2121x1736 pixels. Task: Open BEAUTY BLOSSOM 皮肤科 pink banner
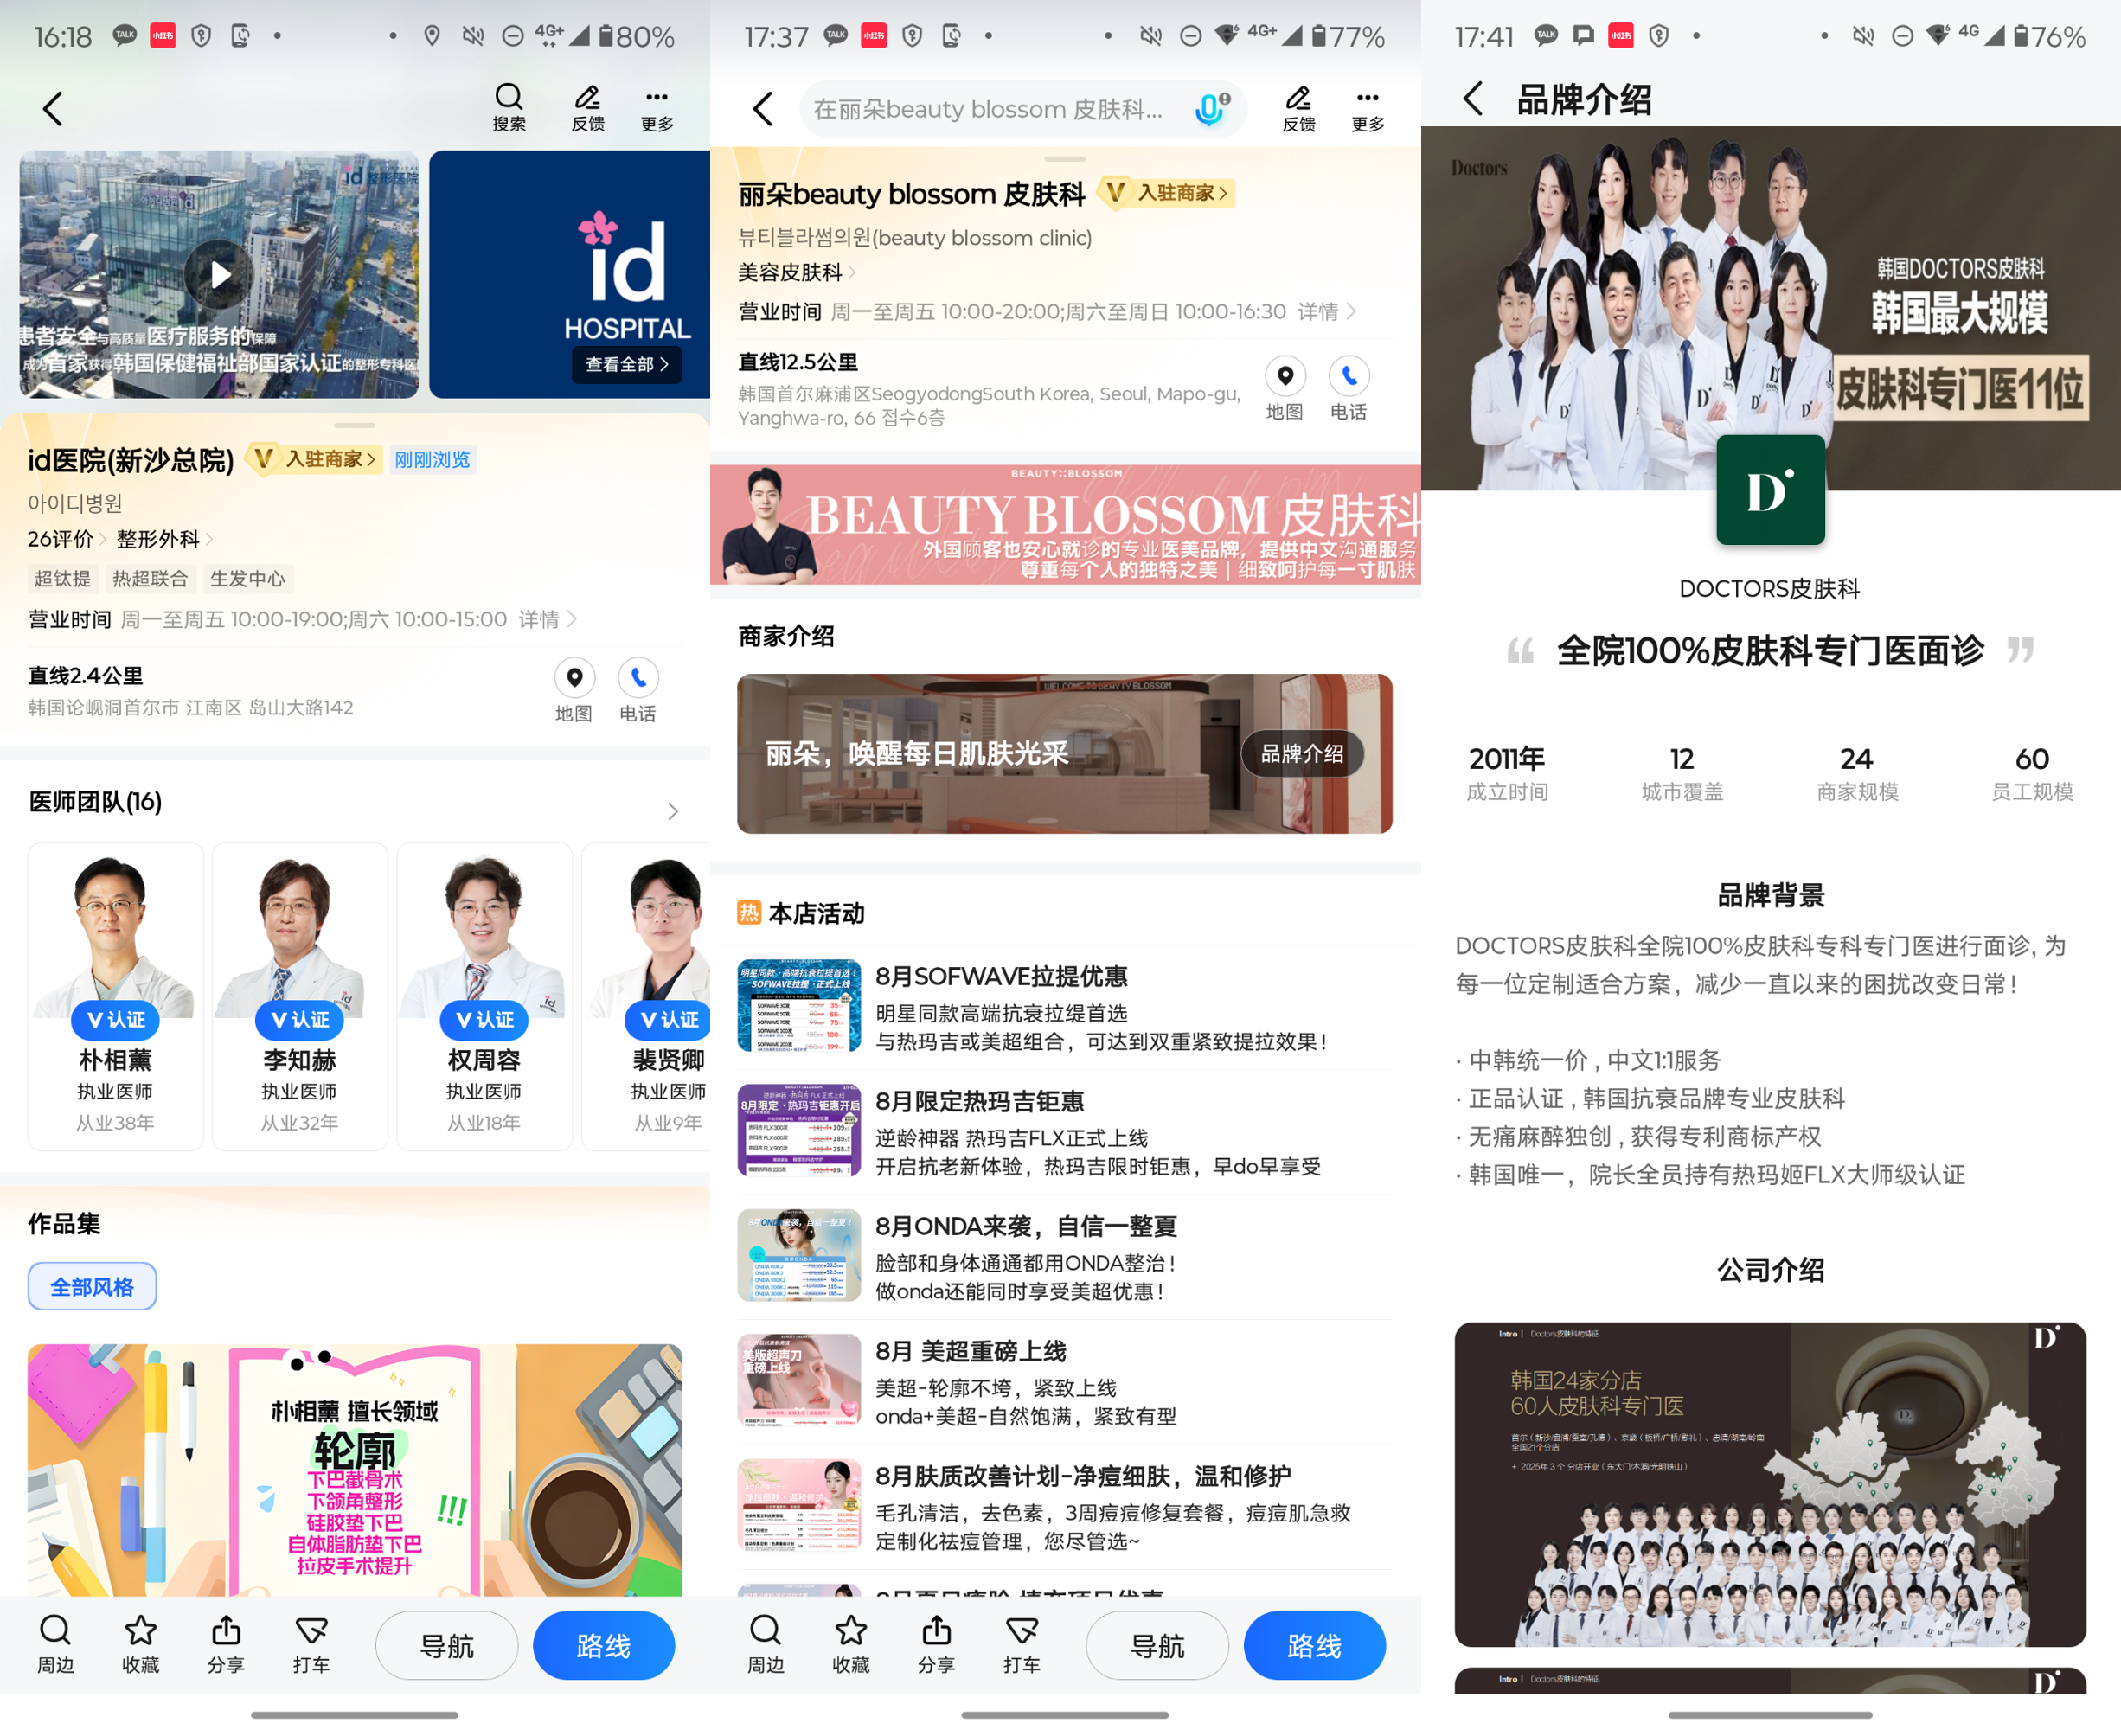point(1065,524)
